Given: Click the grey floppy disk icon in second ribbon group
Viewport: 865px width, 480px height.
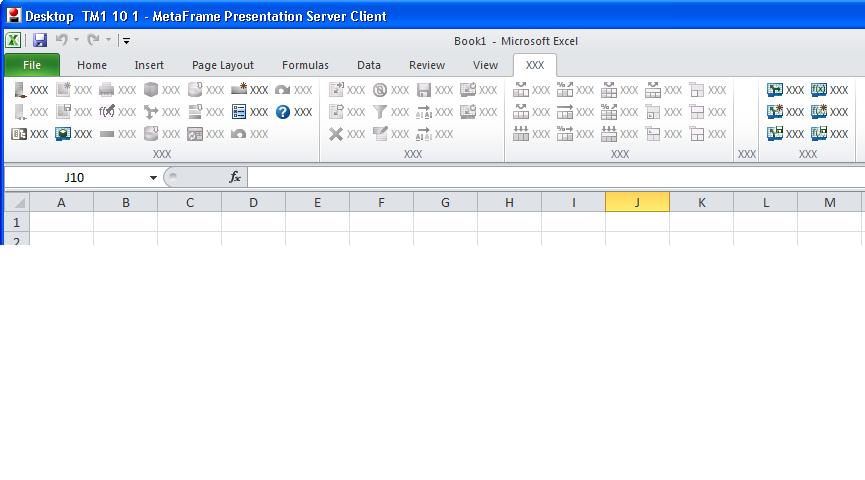Looking at the screenshot, I should point(424,90).
